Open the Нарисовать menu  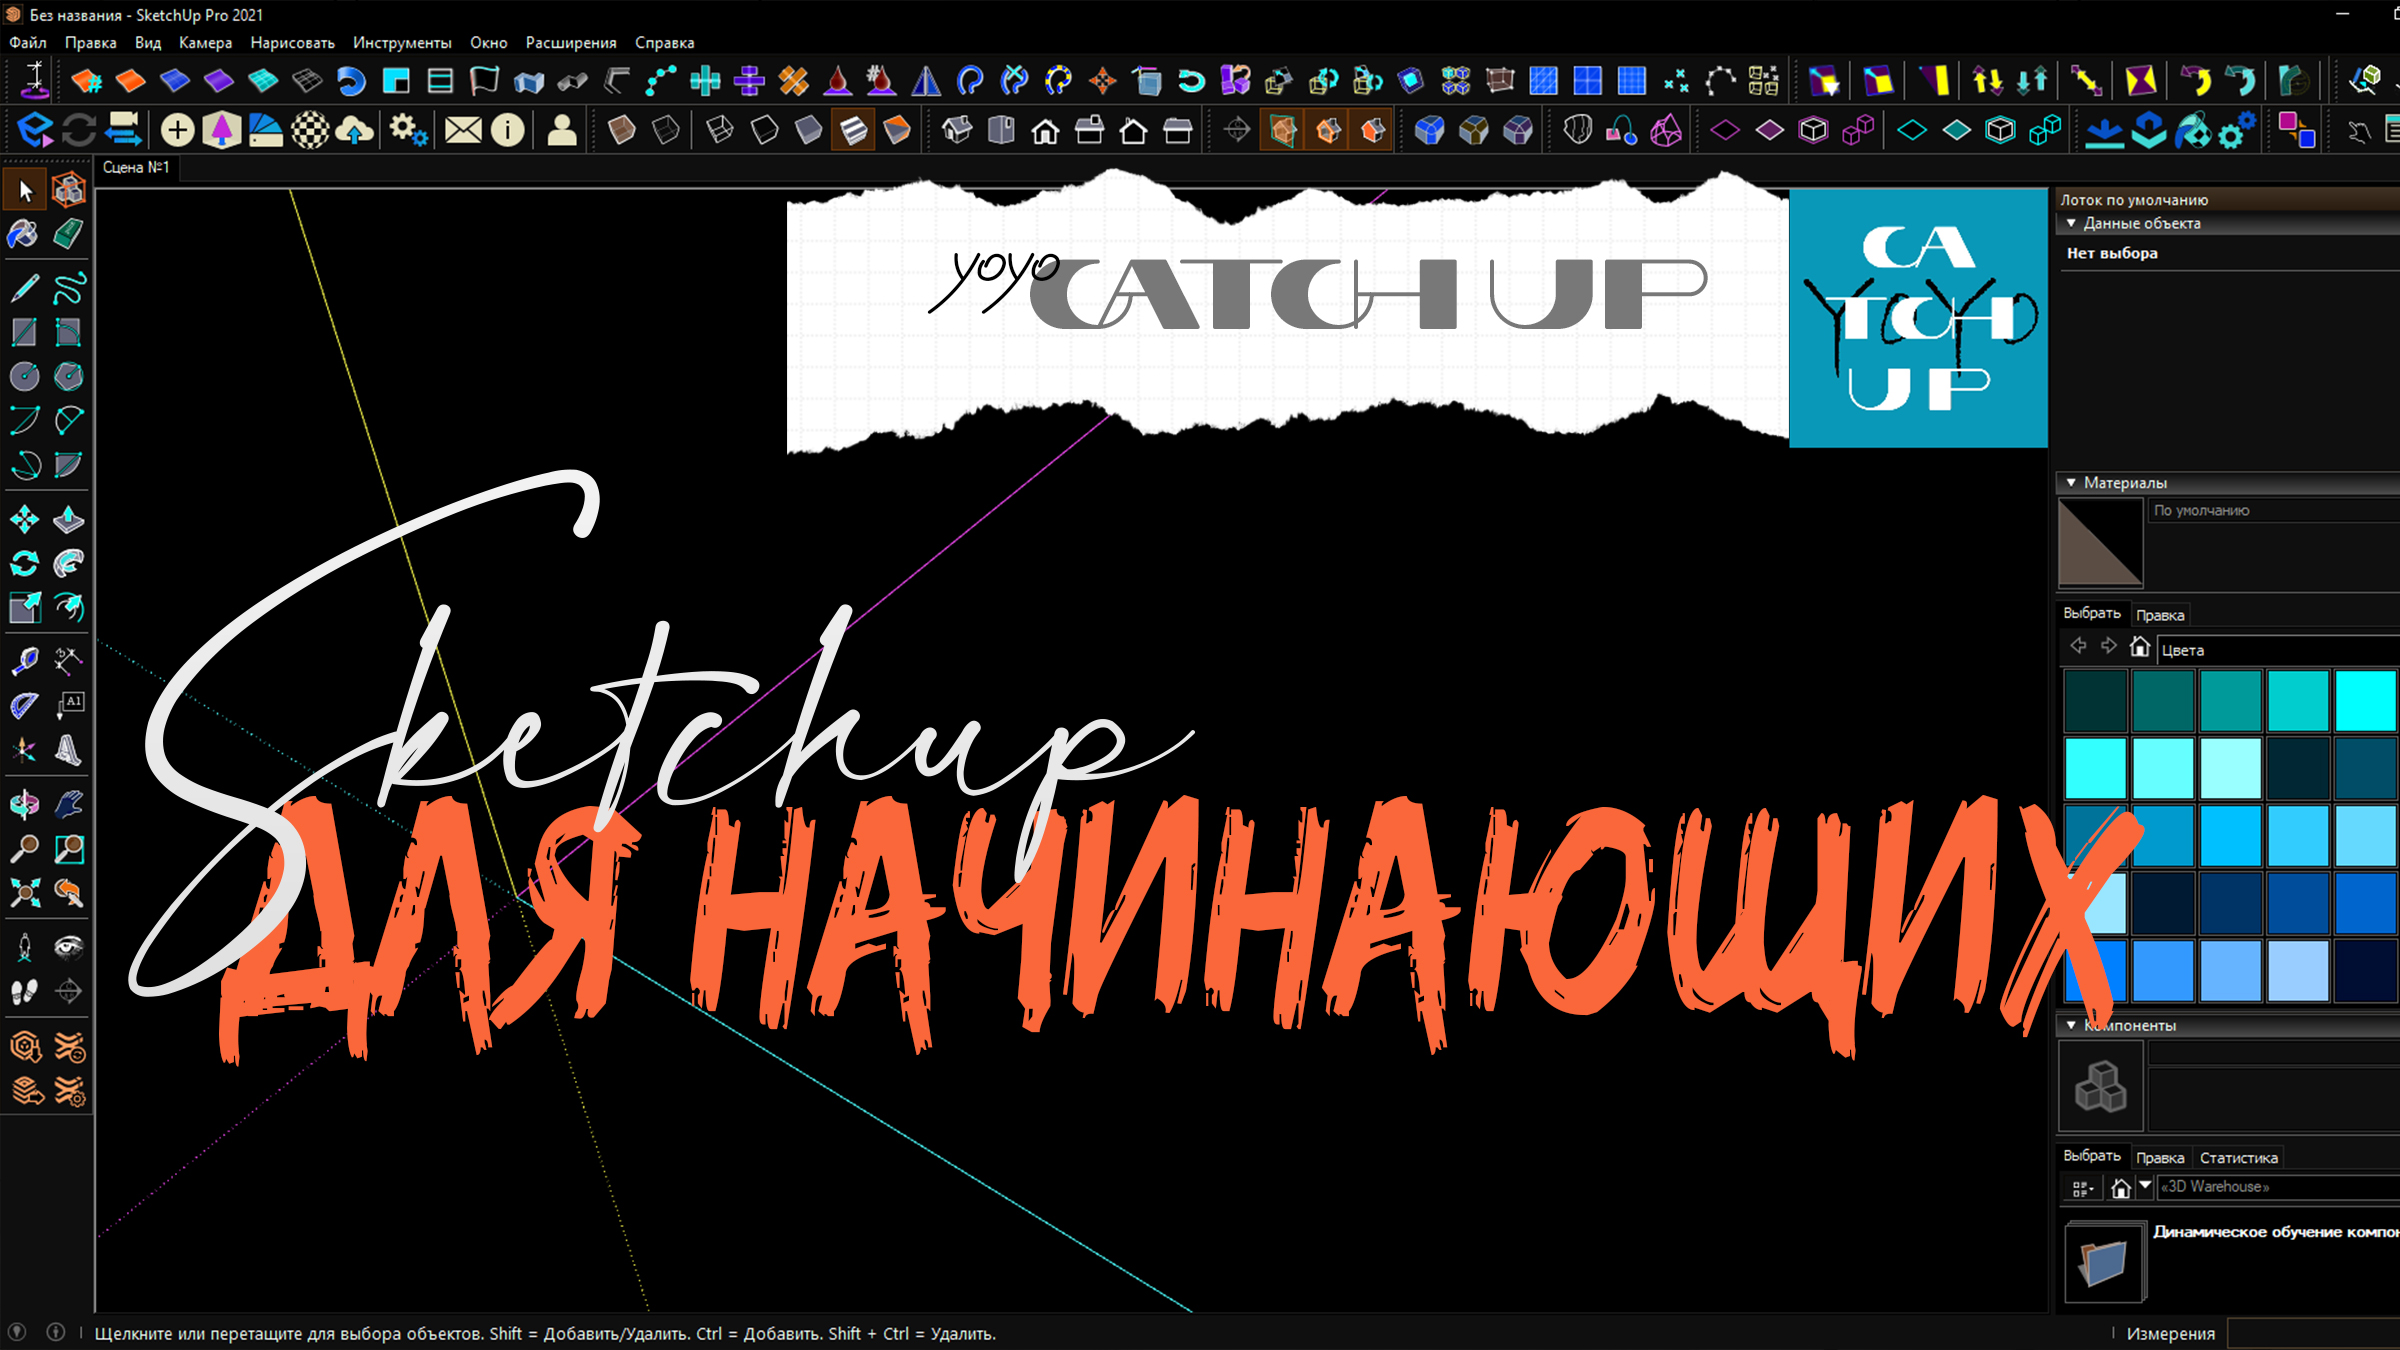(x=292, y=43)
